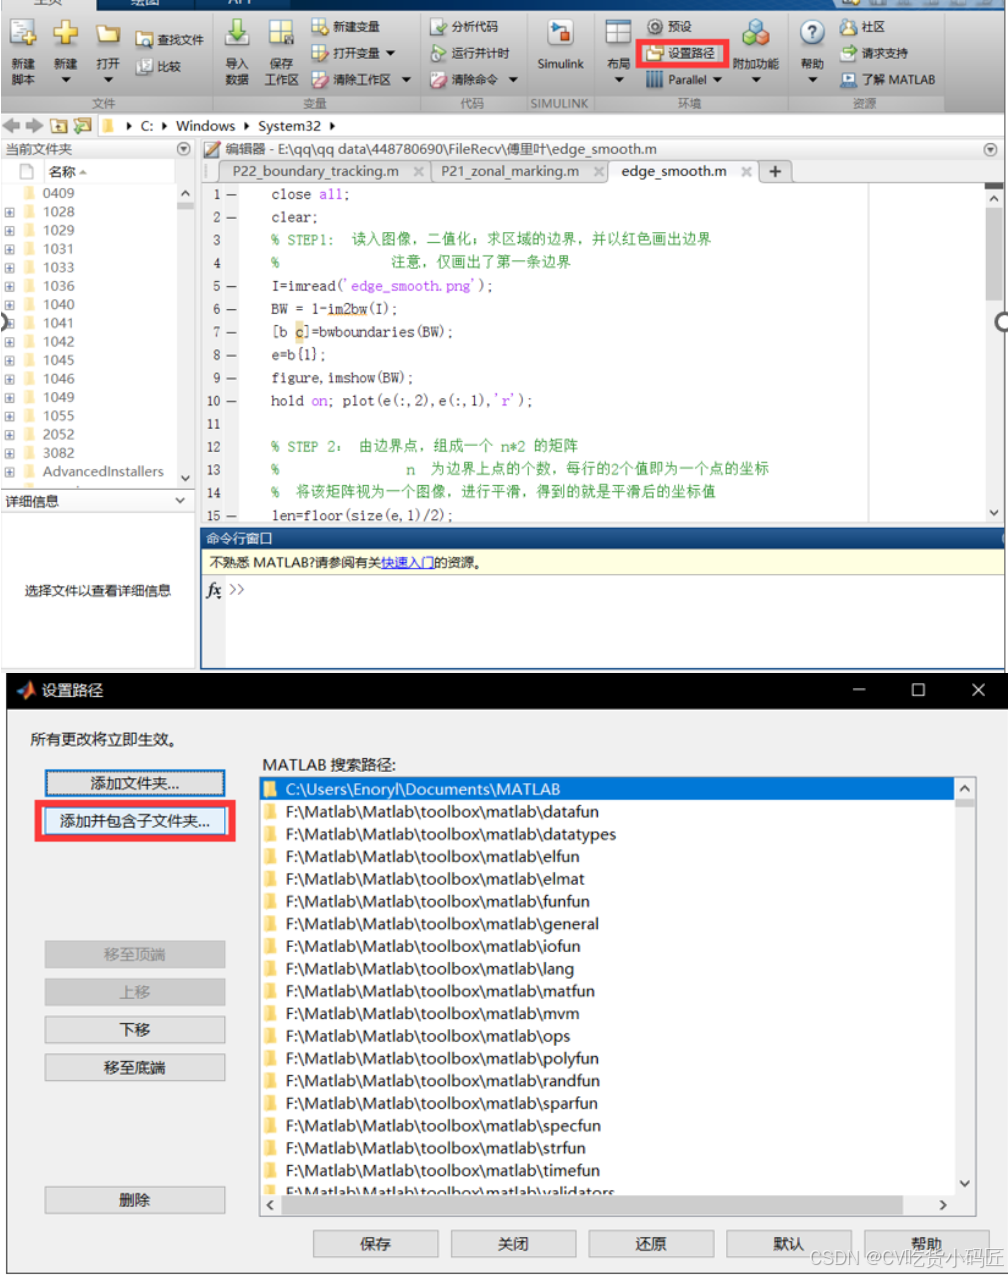
Task: Click the Layout (布局) icon
Action: [618, 34]
